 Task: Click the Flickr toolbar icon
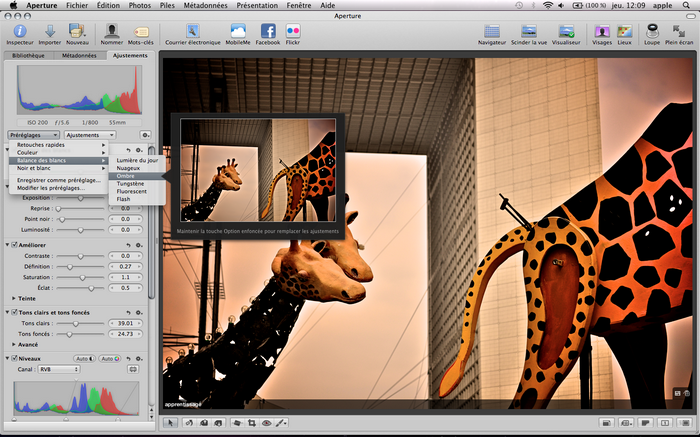(x=293, y=31)
